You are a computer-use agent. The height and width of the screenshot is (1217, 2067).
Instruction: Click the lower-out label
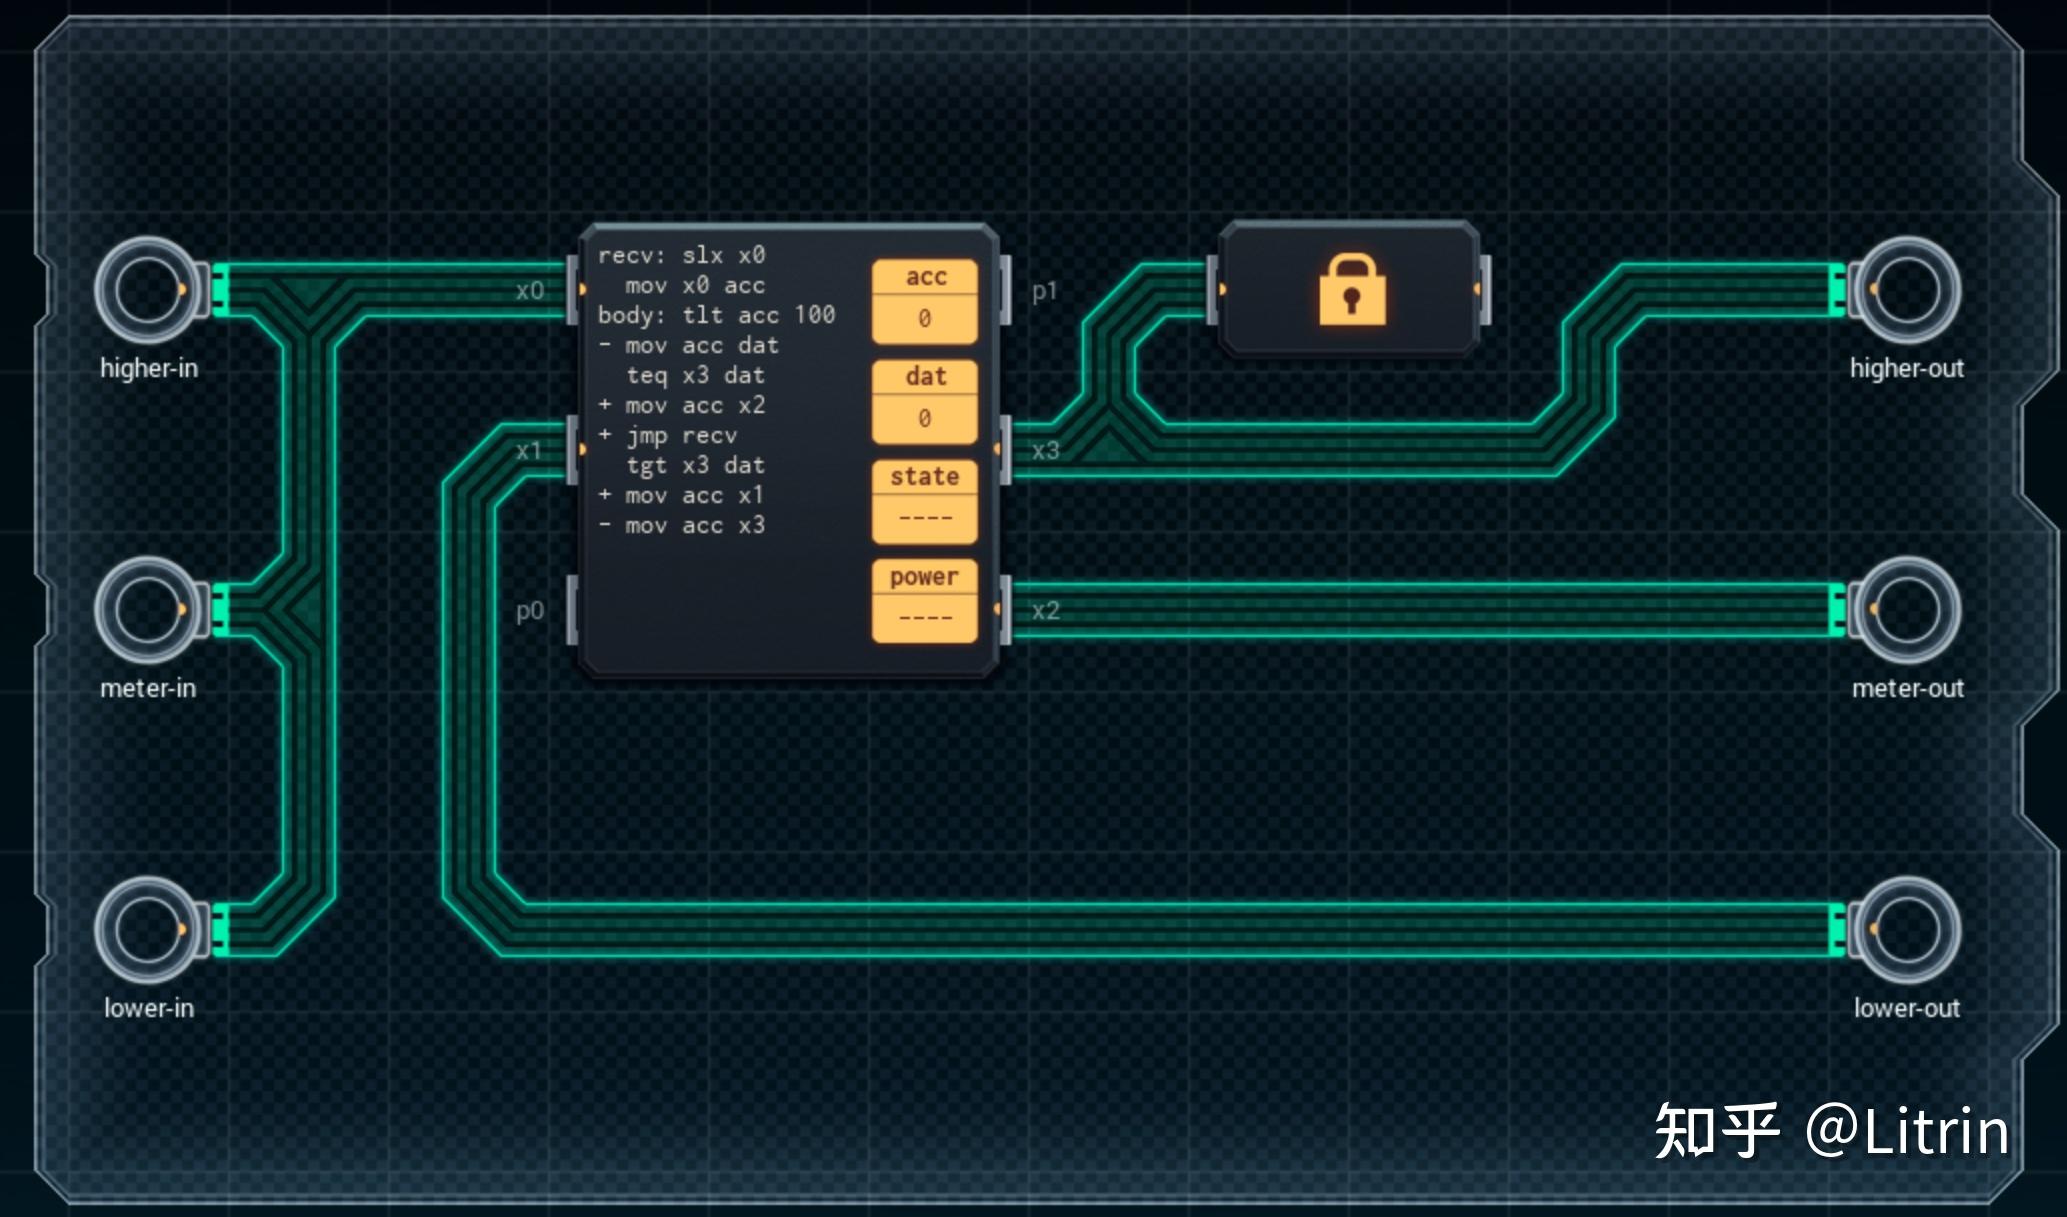pyautogui.click(x=1907, y=1009)
